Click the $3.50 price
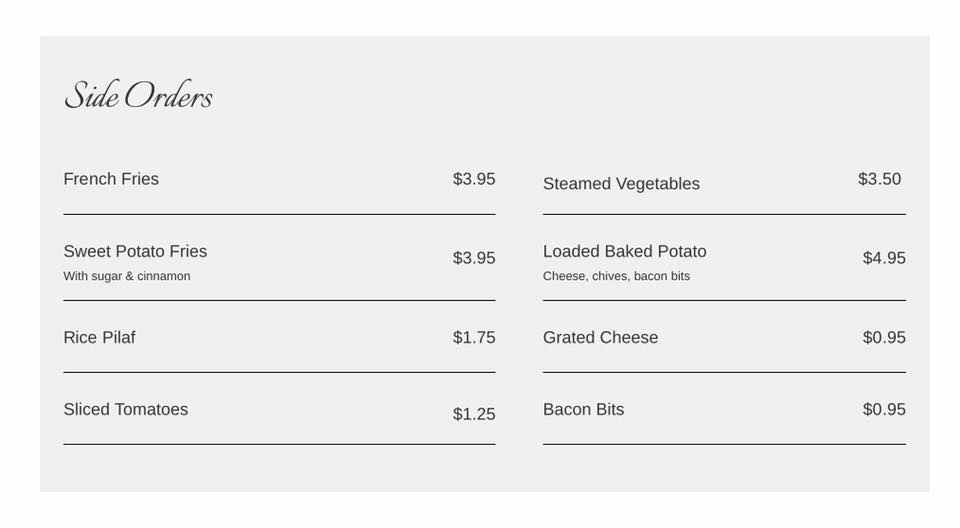960x528 pixels. (x=879, y=179)
